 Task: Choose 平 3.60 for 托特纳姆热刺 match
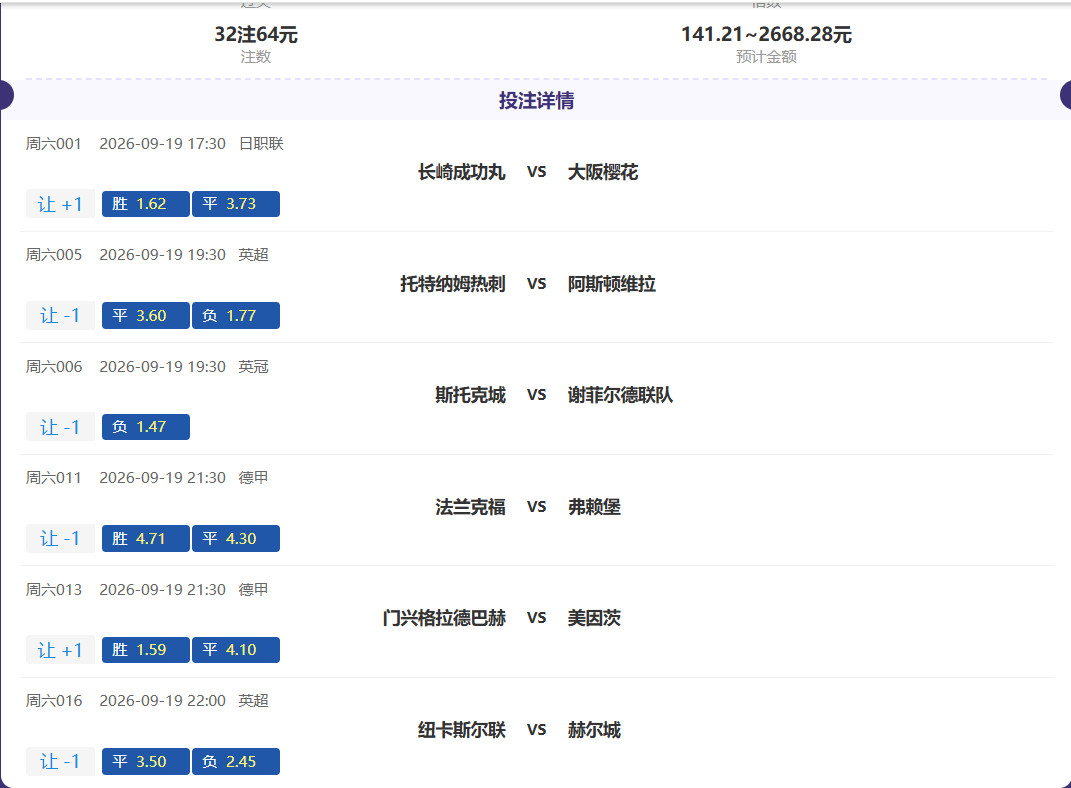click(145, 315)
